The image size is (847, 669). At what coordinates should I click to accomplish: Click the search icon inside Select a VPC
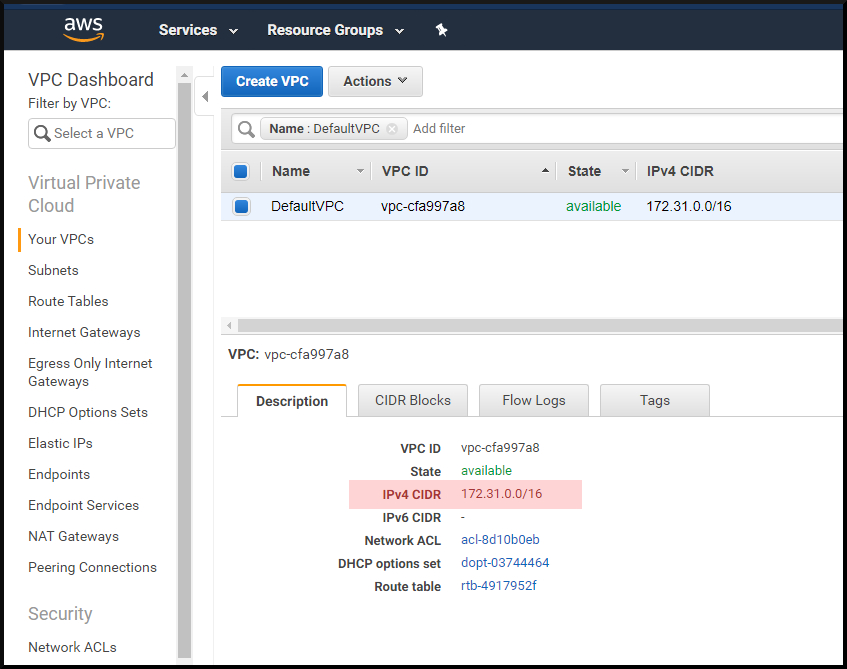[42, 133]
